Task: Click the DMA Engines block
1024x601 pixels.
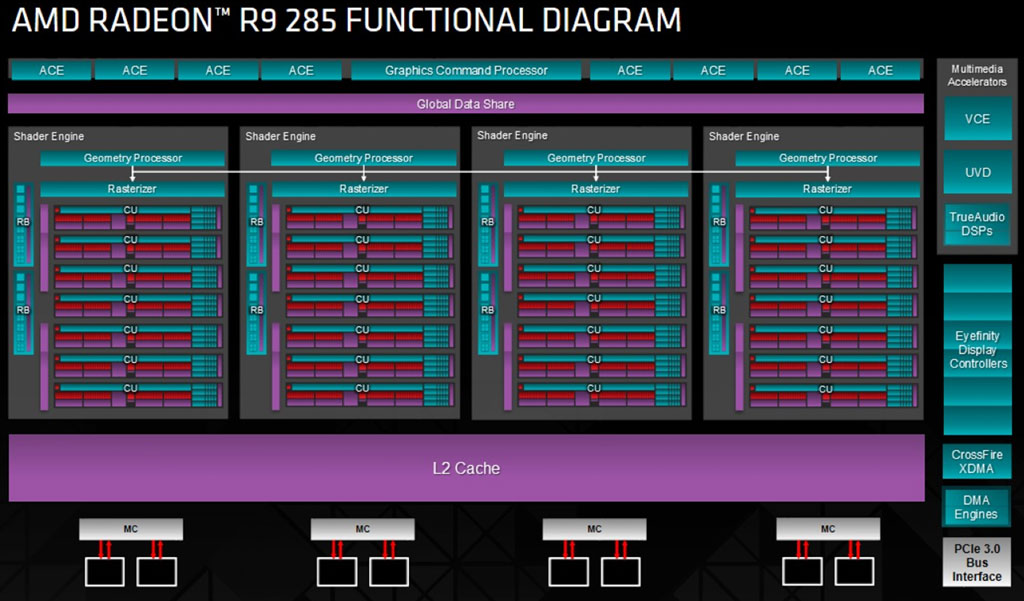Action: 976,507
